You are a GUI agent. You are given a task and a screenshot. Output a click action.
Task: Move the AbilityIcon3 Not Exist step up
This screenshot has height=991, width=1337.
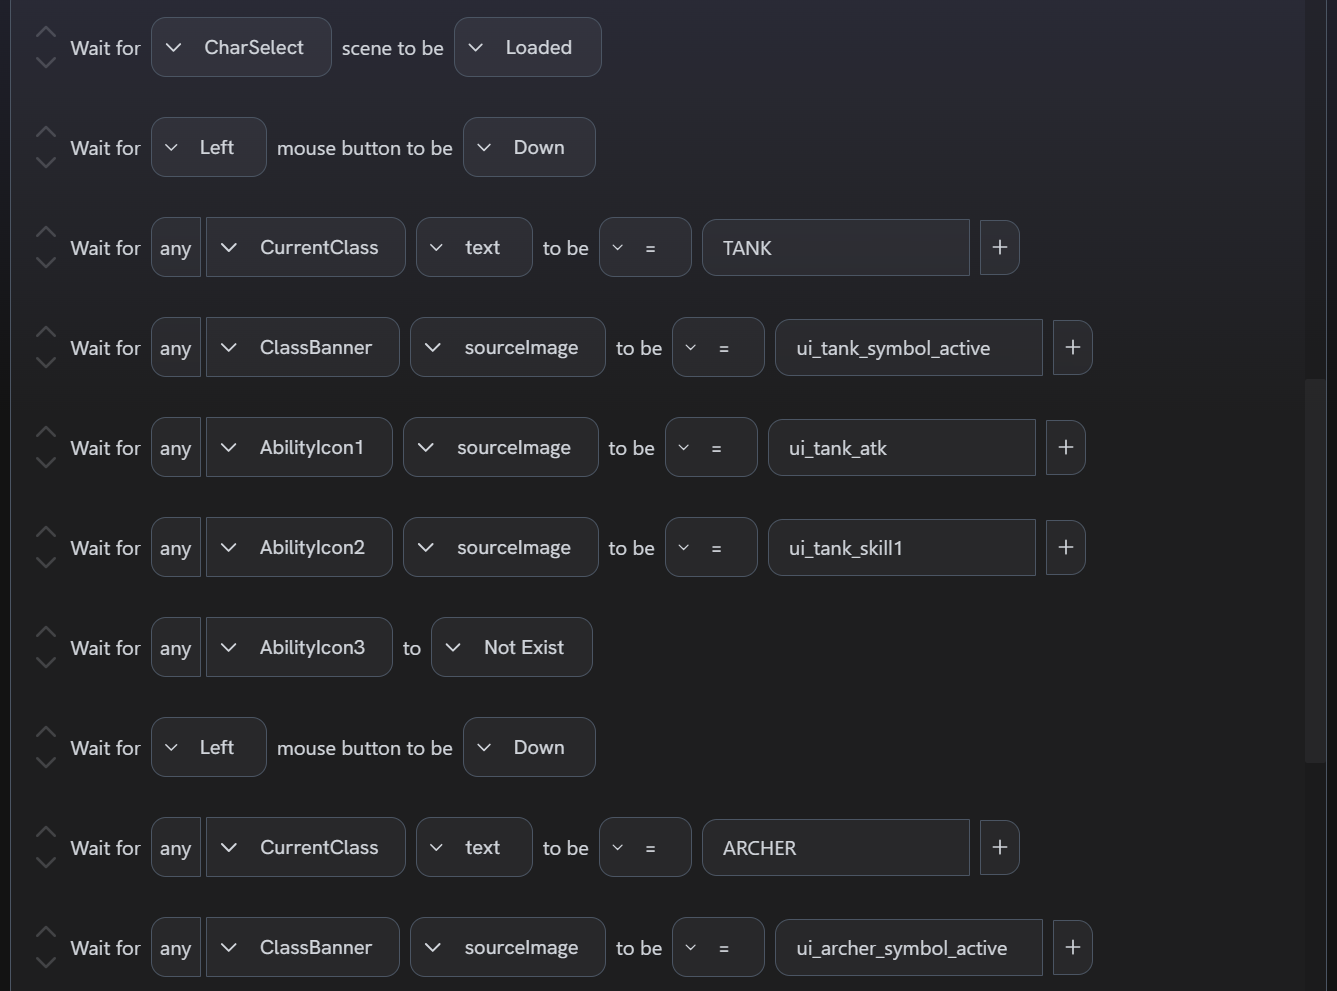coord(45,632)
